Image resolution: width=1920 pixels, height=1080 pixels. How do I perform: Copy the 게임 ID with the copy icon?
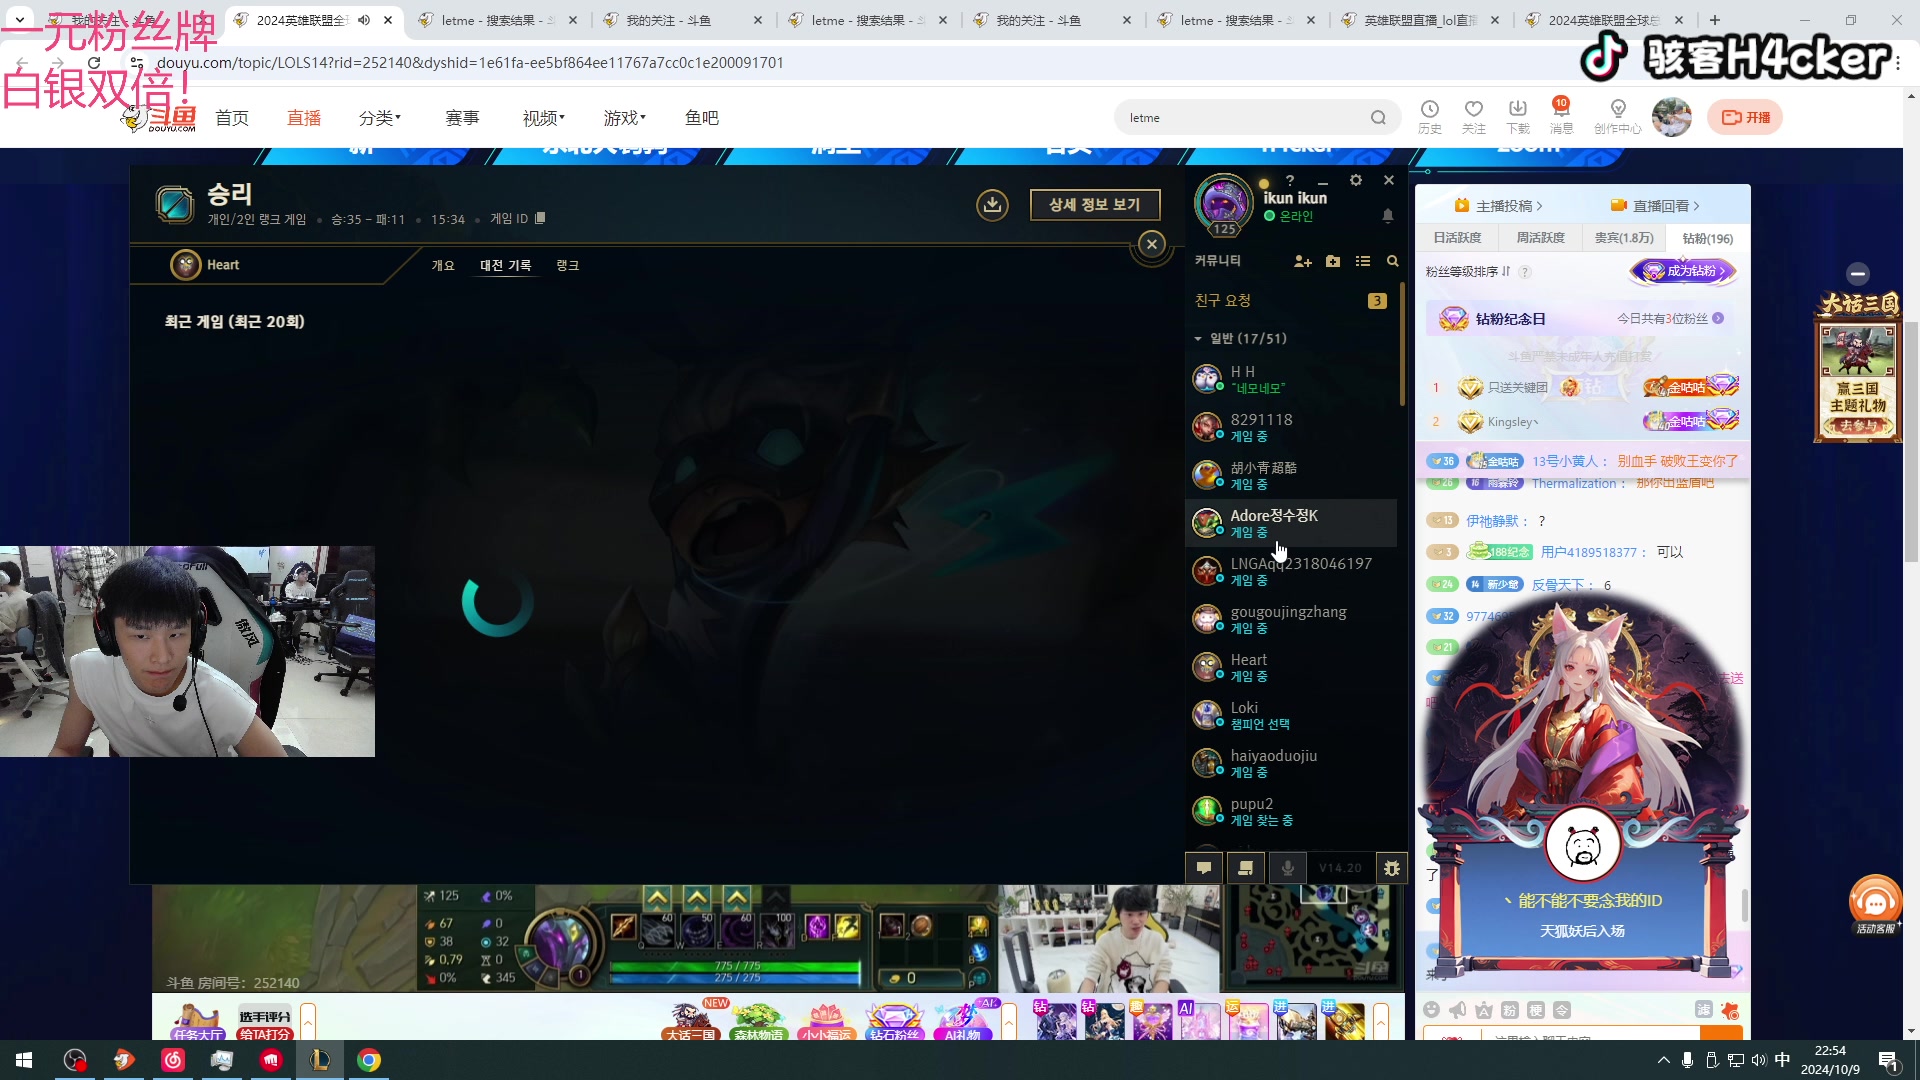coord(540,218)
